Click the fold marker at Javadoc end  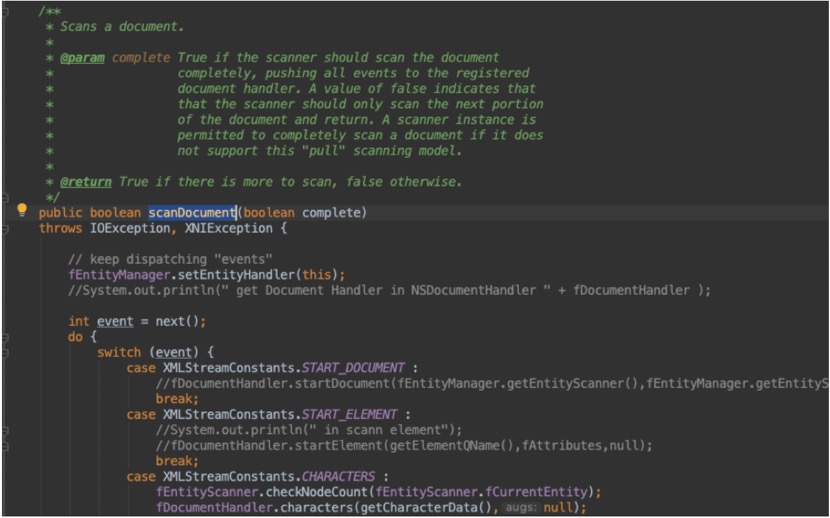pos(5,198)
